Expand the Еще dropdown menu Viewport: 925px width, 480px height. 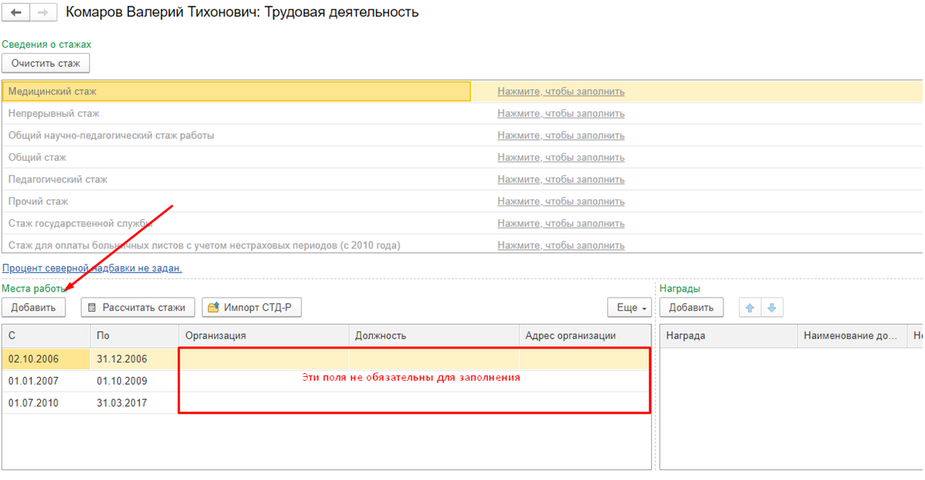click(630, 307)
